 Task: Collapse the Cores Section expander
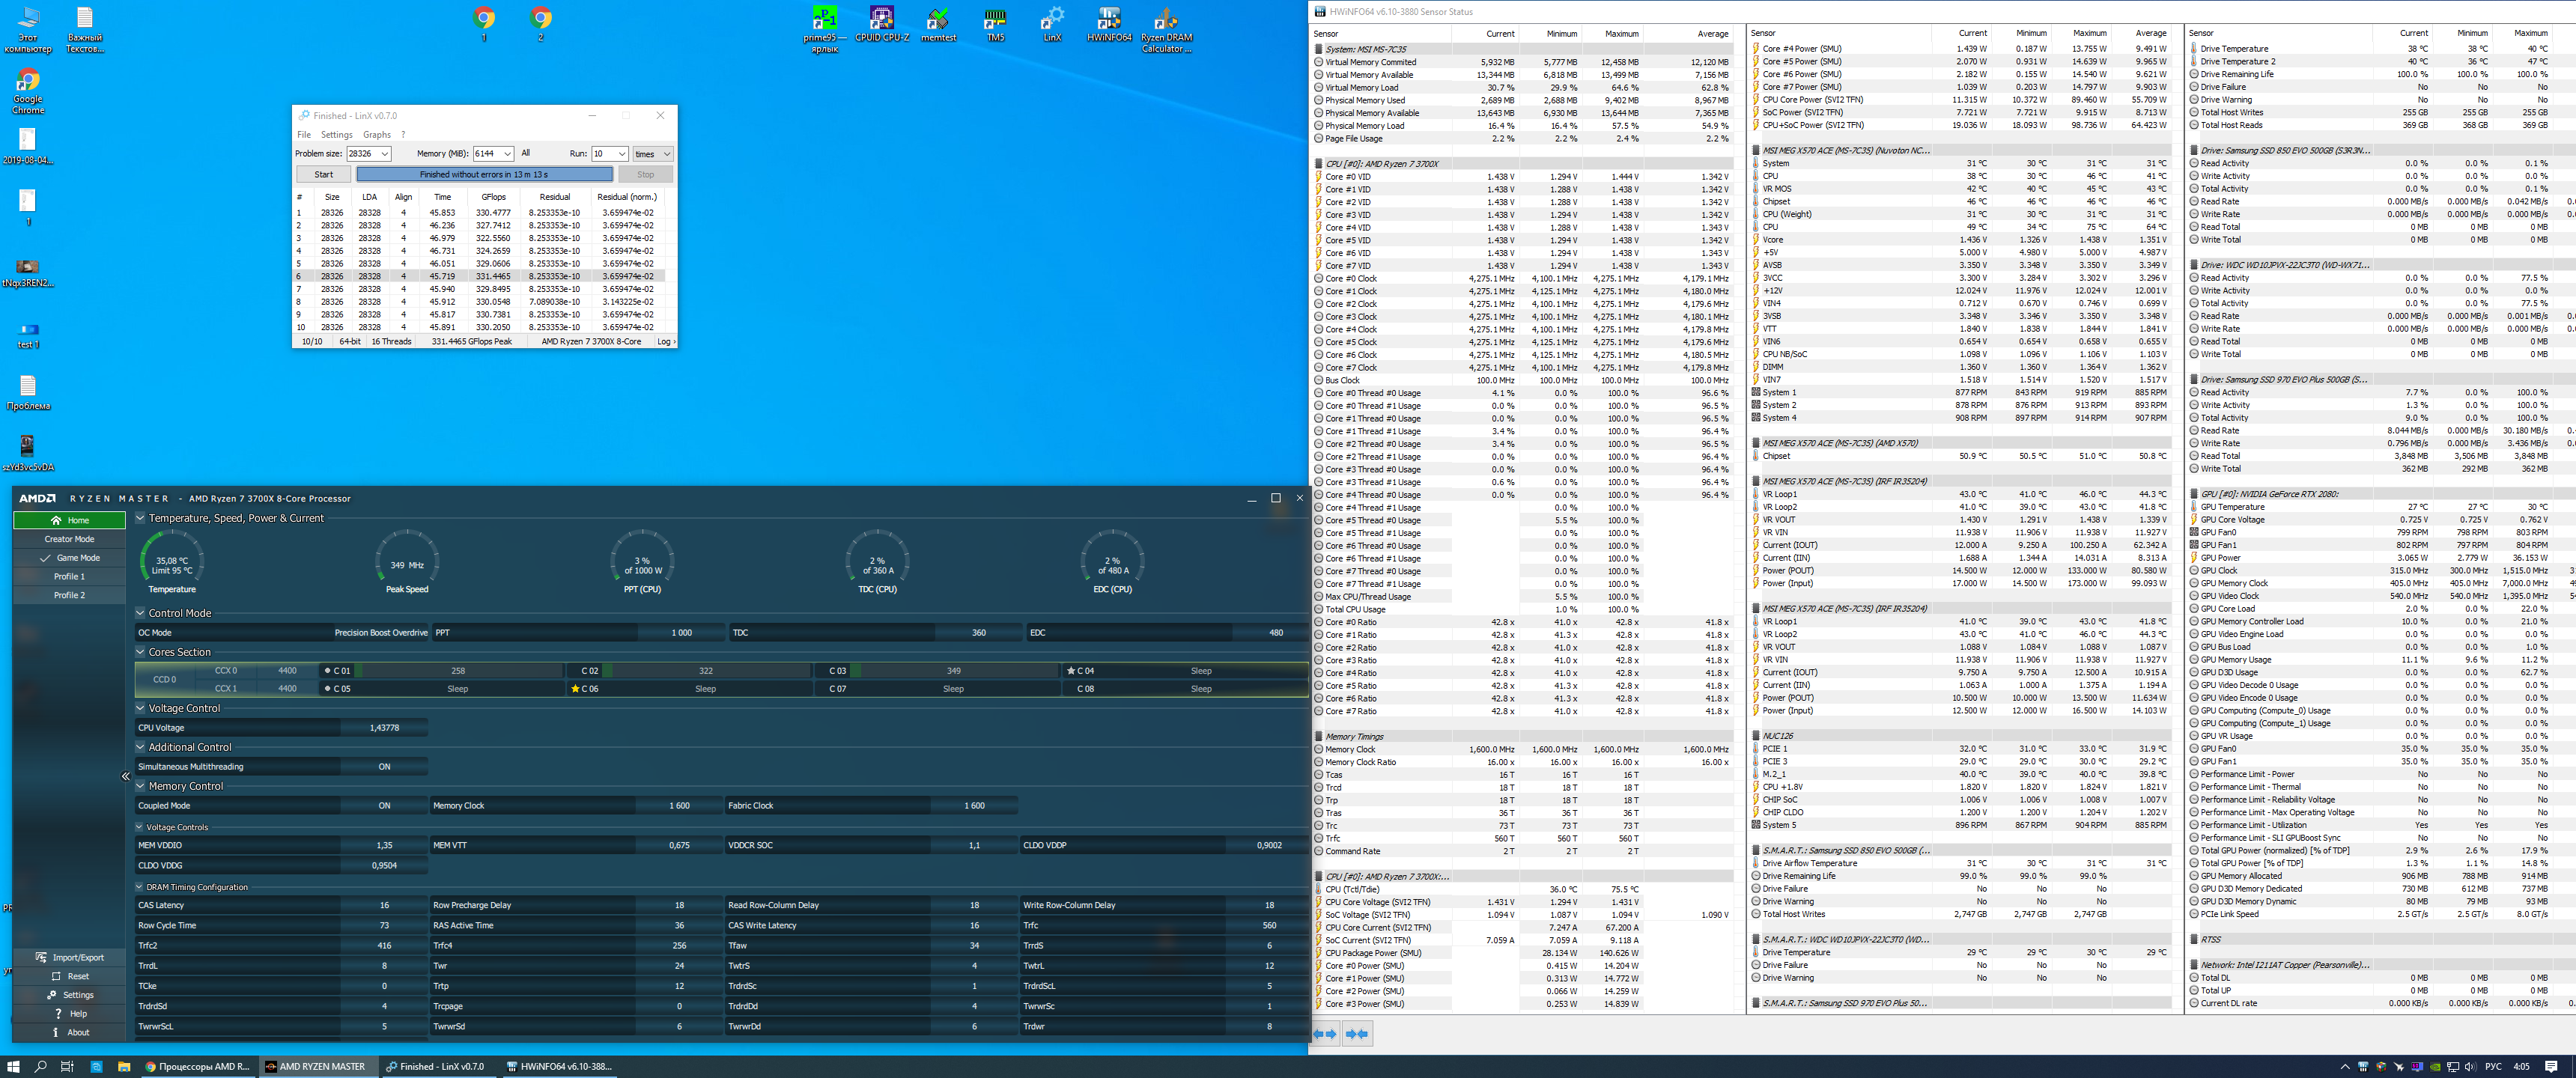[141, 652]
